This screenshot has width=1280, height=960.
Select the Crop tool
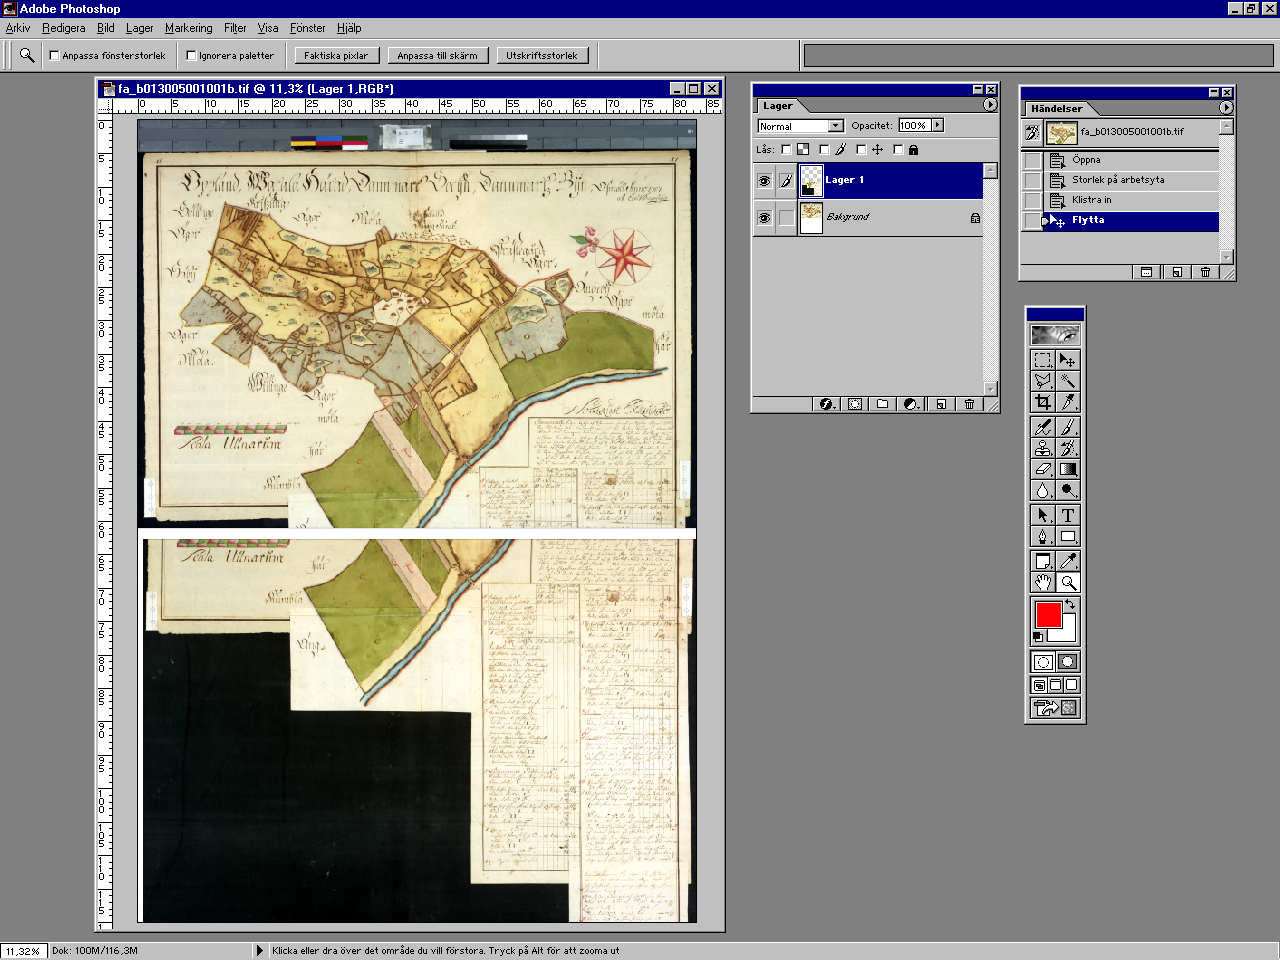coord(1043,401)
